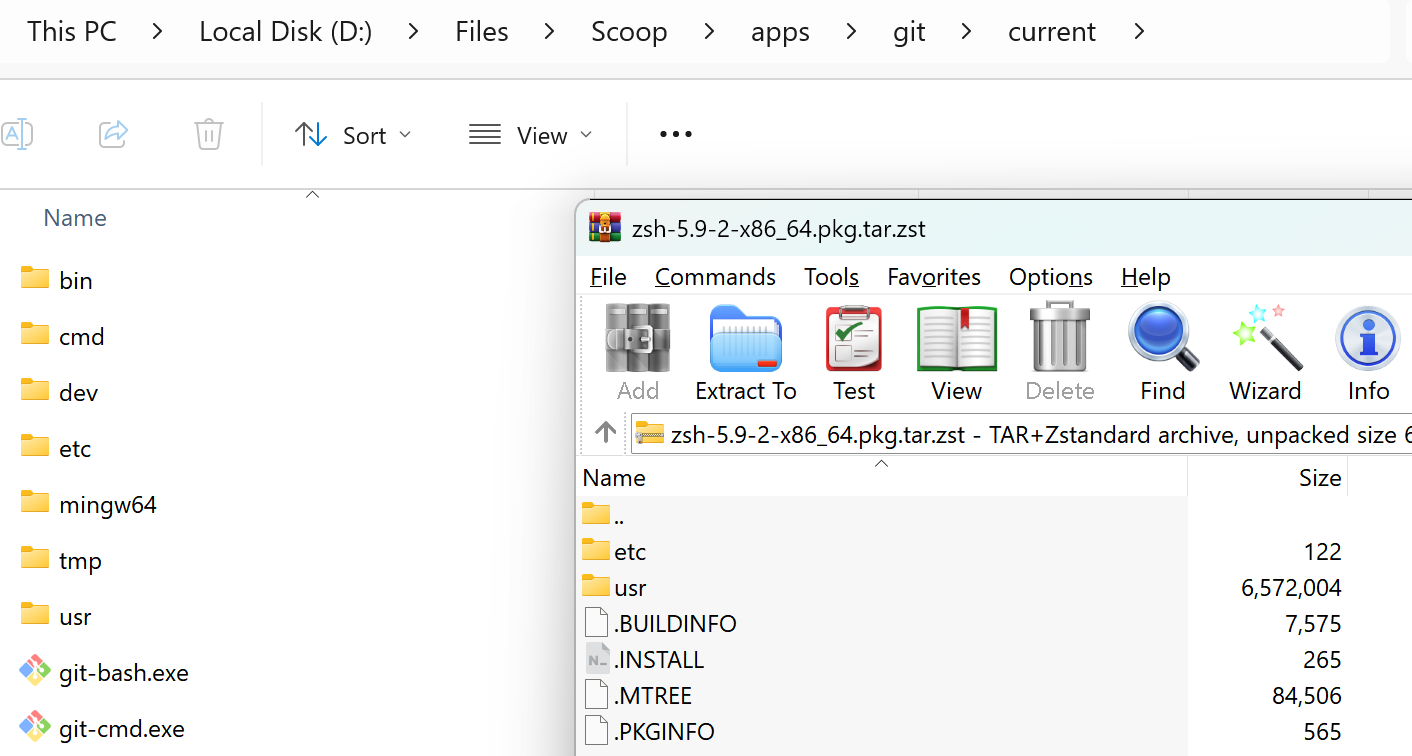The width and height of the screenshot is (1412, 756).
Task: Open WinRAR File menu
Action: coord(608,276)
